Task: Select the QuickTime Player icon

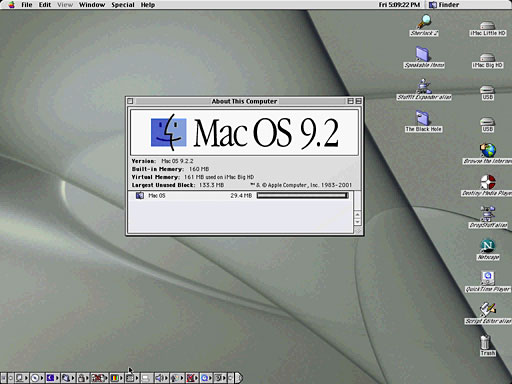Action: tap(488, 281)
